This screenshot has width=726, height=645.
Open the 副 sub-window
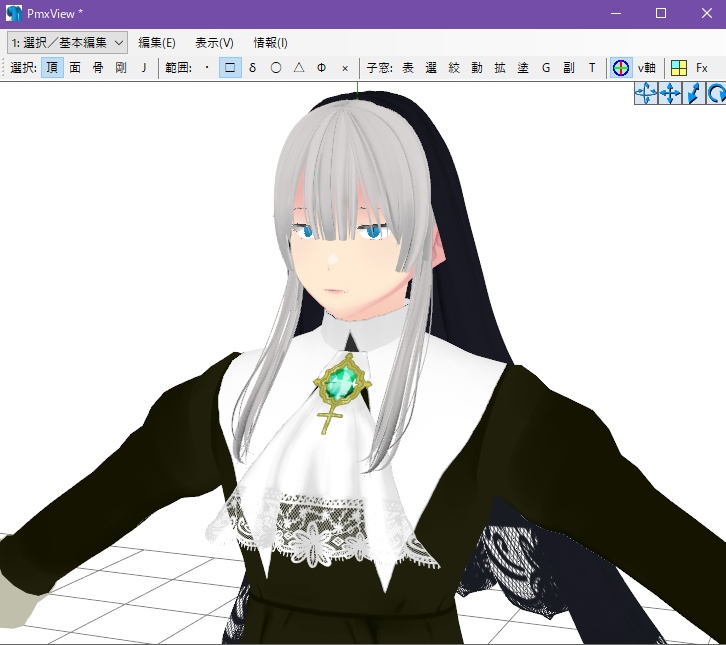pos(569,68)
